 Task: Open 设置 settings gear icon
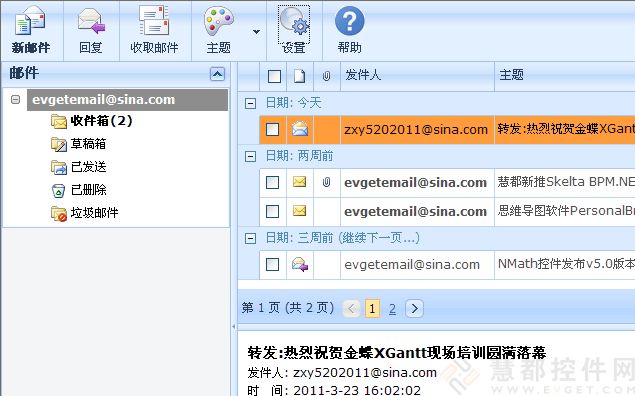coord(294,21)
